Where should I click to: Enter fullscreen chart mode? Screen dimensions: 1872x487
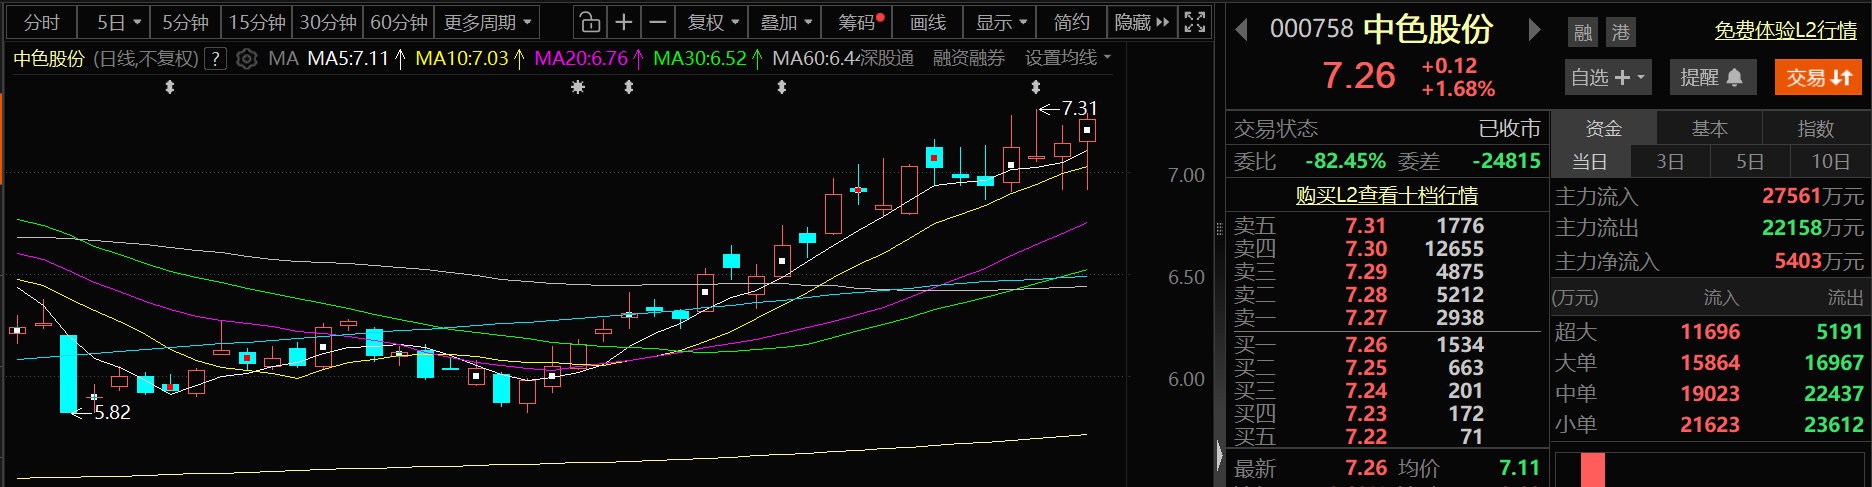1194,22
